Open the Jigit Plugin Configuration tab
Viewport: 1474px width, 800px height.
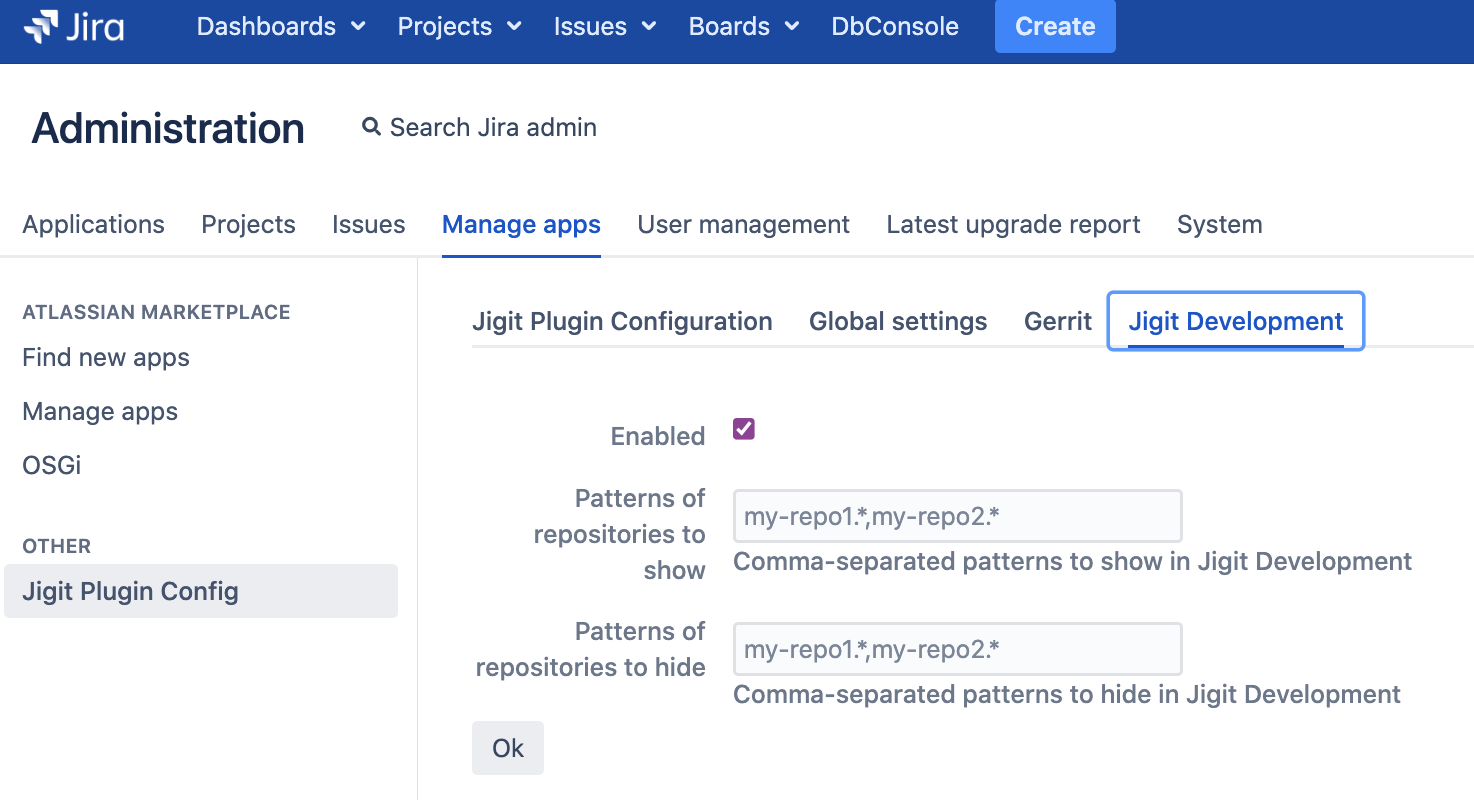(x=622, y=321)
